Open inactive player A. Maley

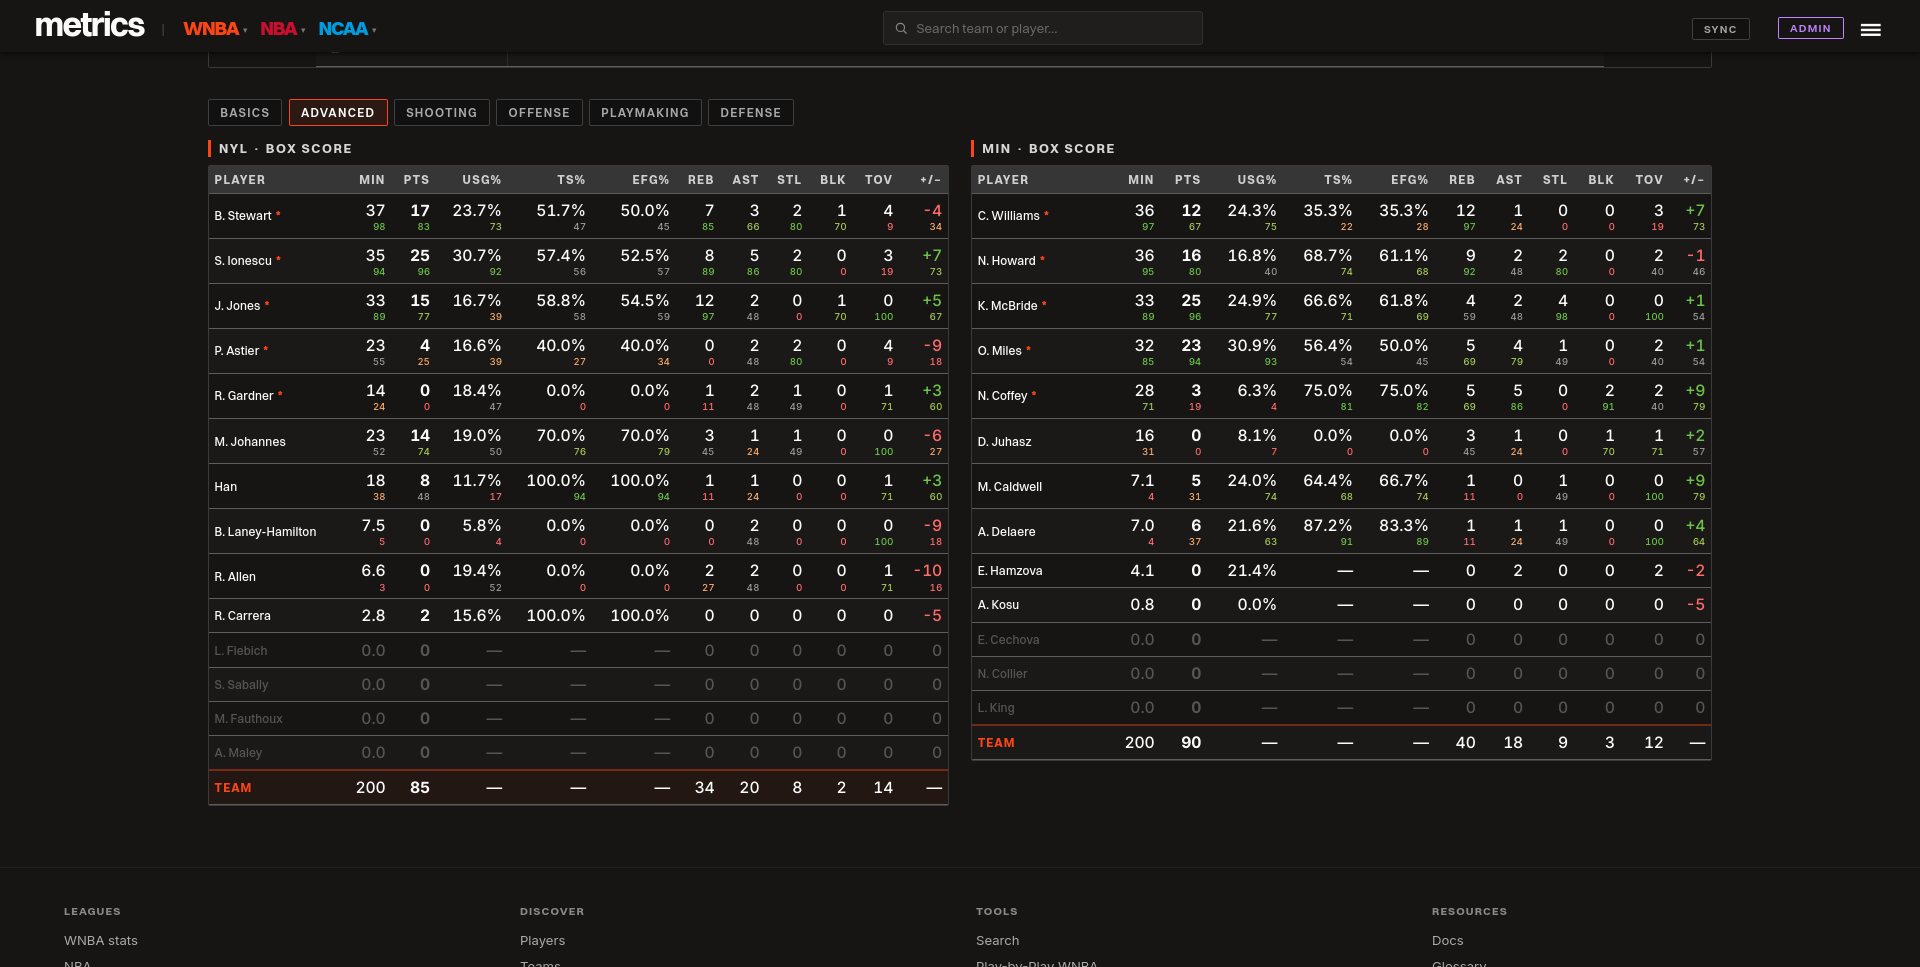238,753
